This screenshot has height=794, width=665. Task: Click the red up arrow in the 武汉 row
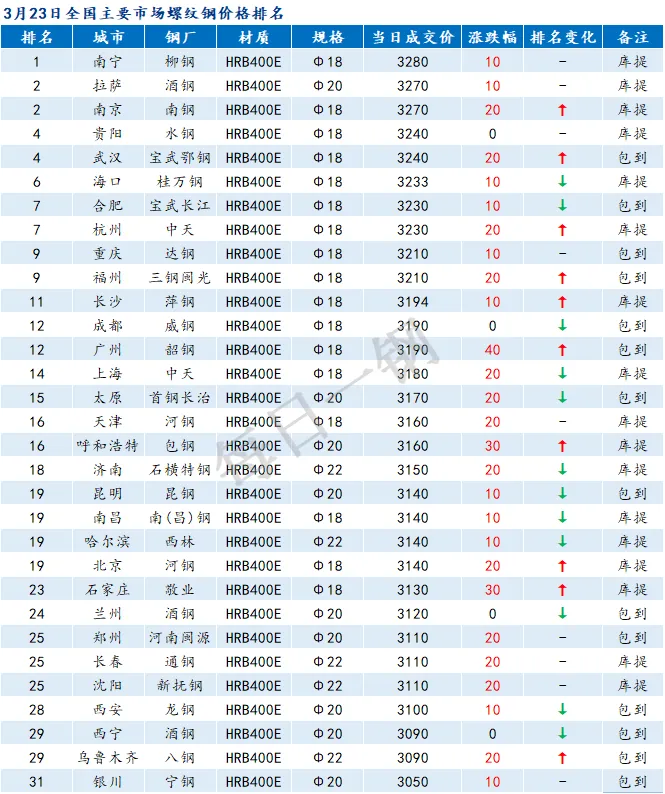click(x=562, y=158)
